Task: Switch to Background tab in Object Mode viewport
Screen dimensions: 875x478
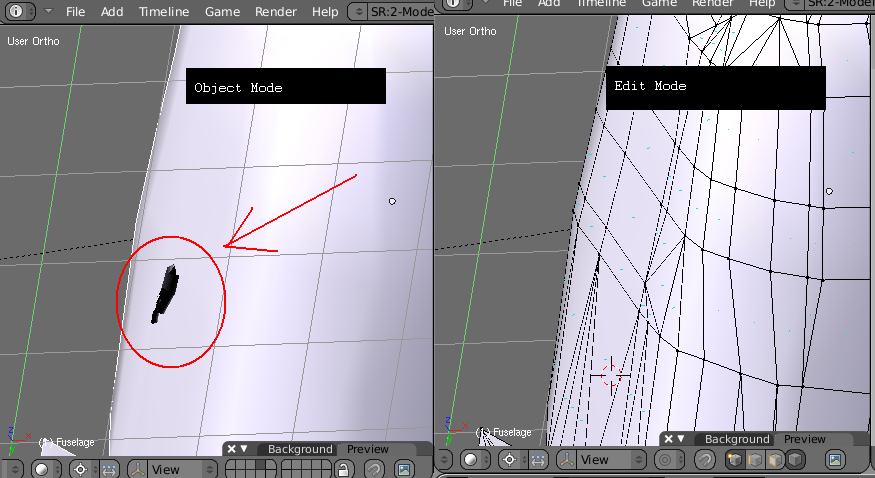Action: (300, 449)
